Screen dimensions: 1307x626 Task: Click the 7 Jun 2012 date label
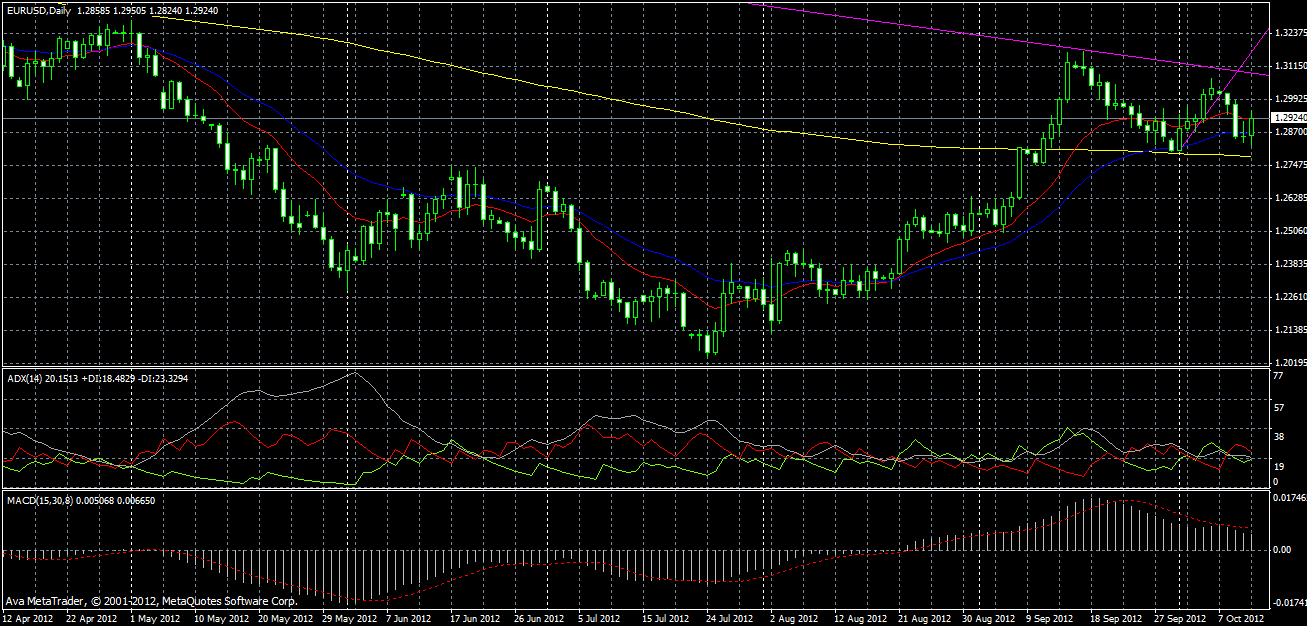click(x=409, y=618)
